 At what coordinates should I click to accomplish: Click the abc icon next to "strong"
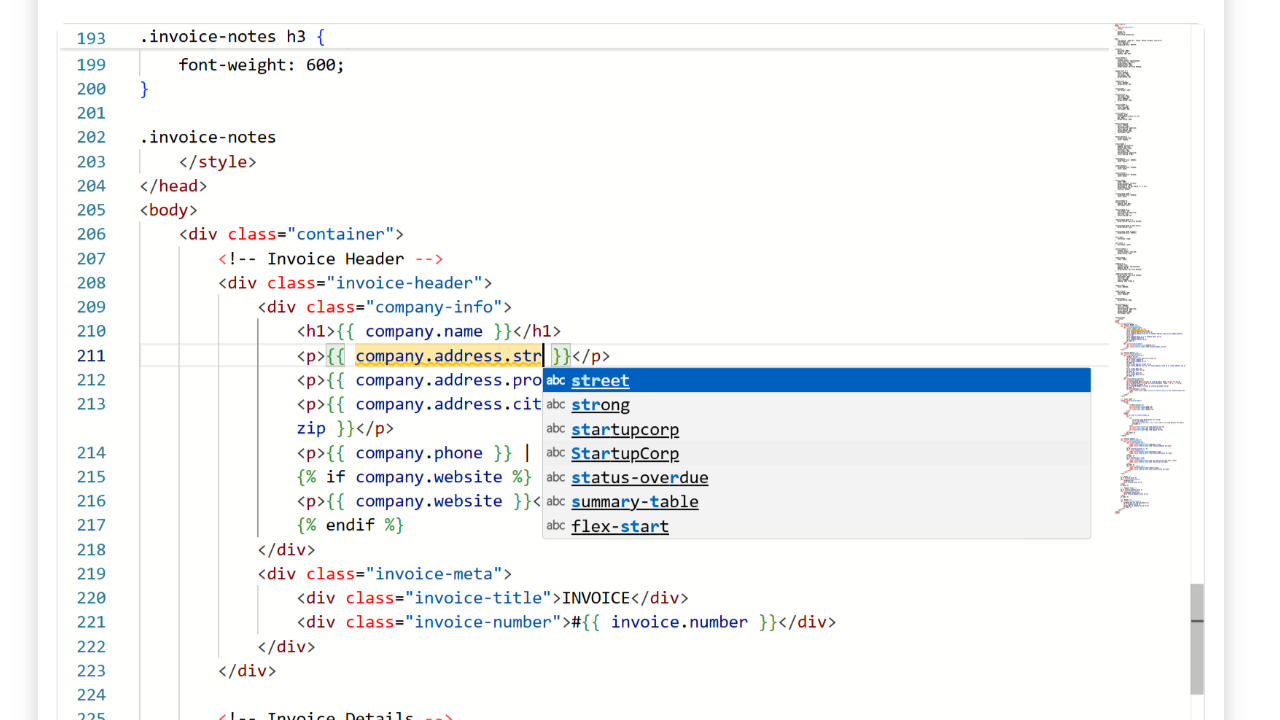556,404
